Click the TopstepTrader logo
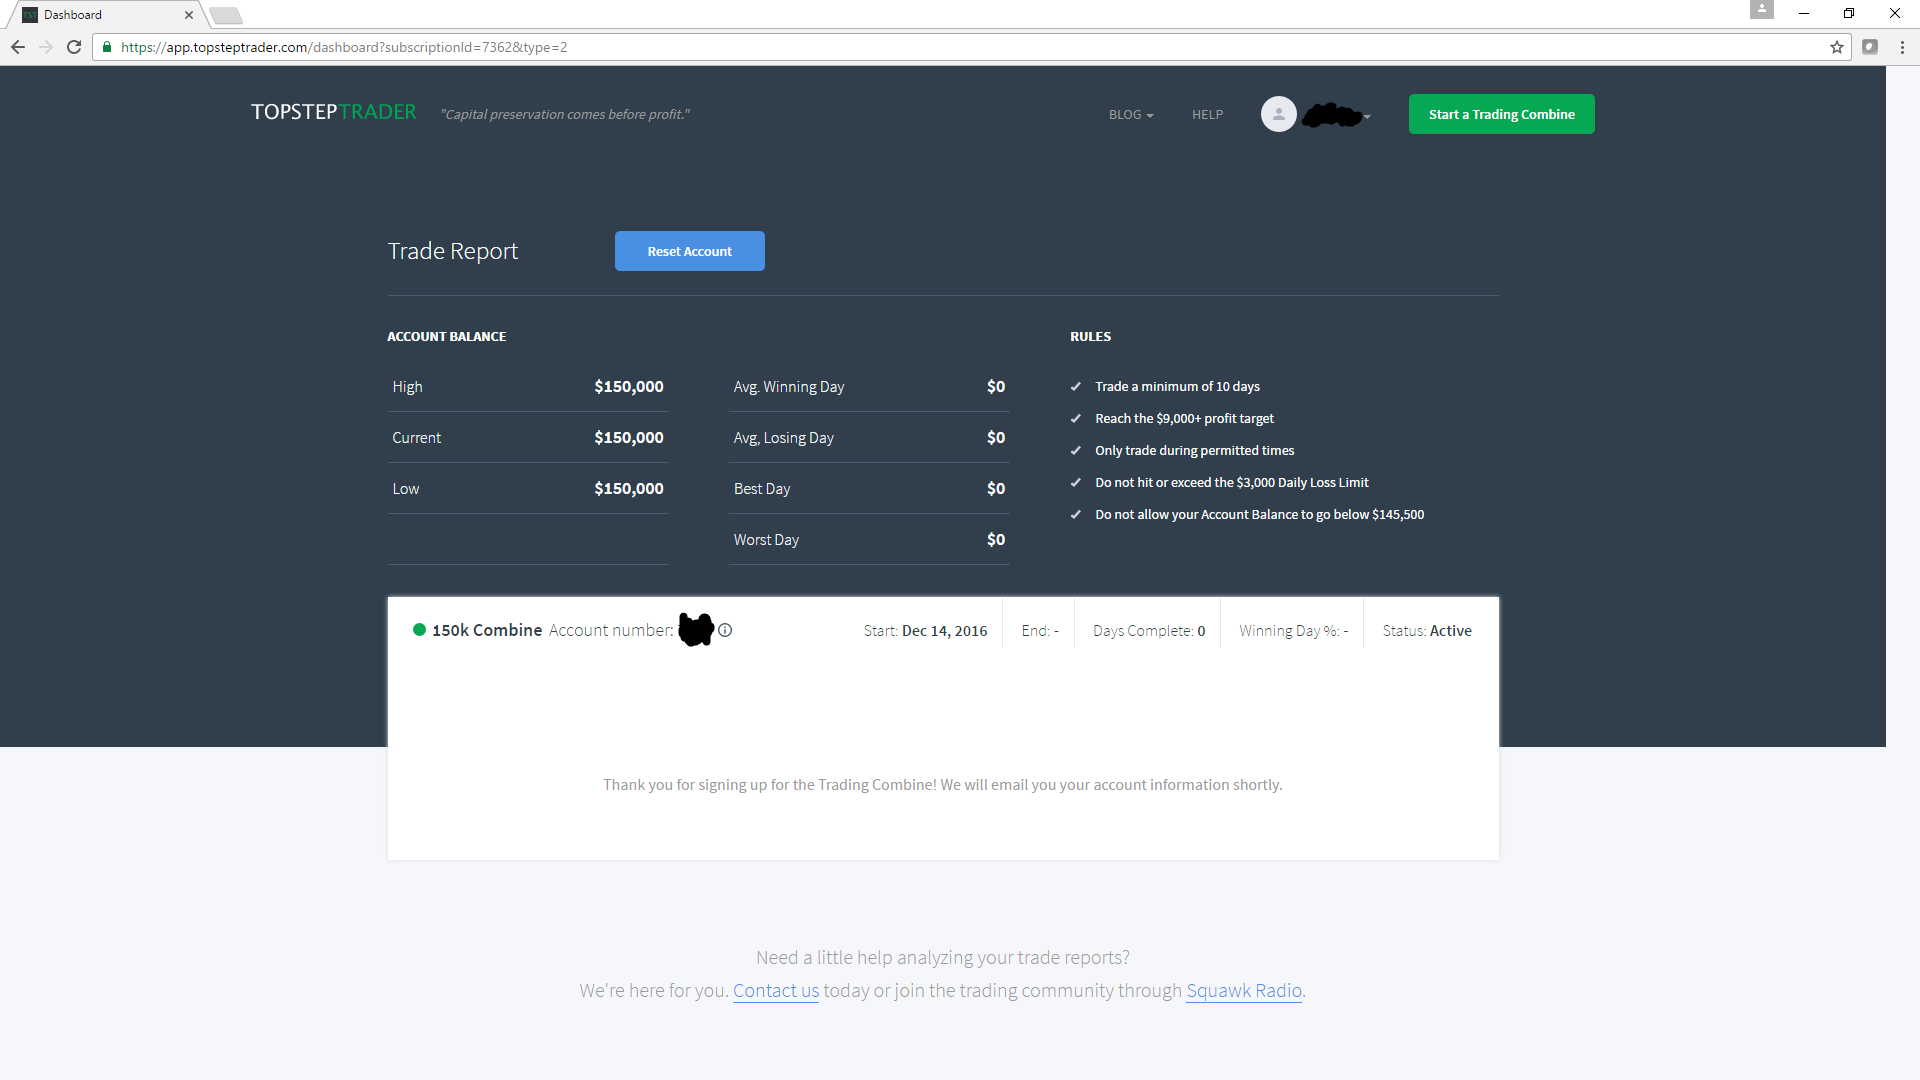 334,112
